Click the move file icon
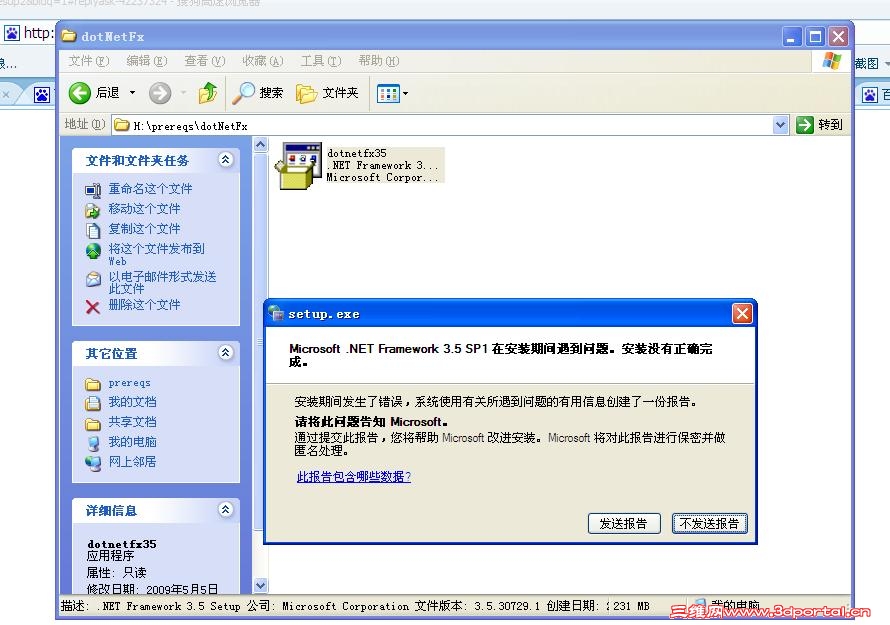890x625 pixels. 93,210
